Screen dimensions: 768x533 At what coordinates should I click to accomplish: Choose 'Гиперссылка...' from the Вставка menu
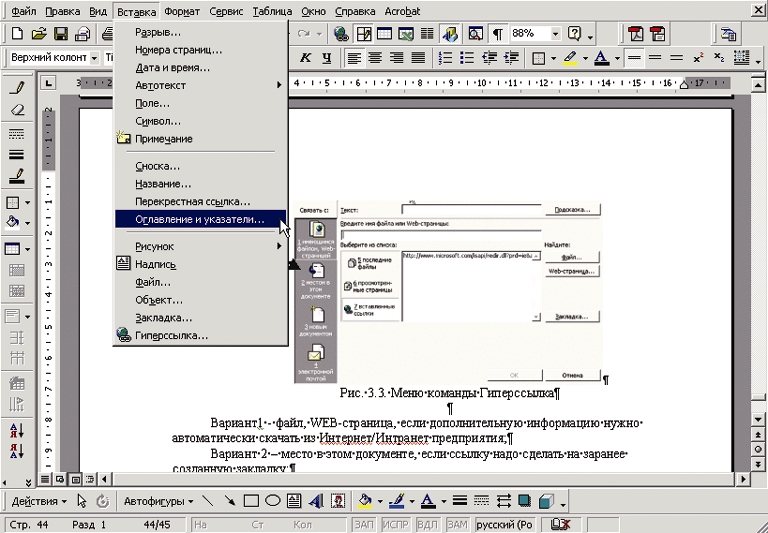click(200, 336)
